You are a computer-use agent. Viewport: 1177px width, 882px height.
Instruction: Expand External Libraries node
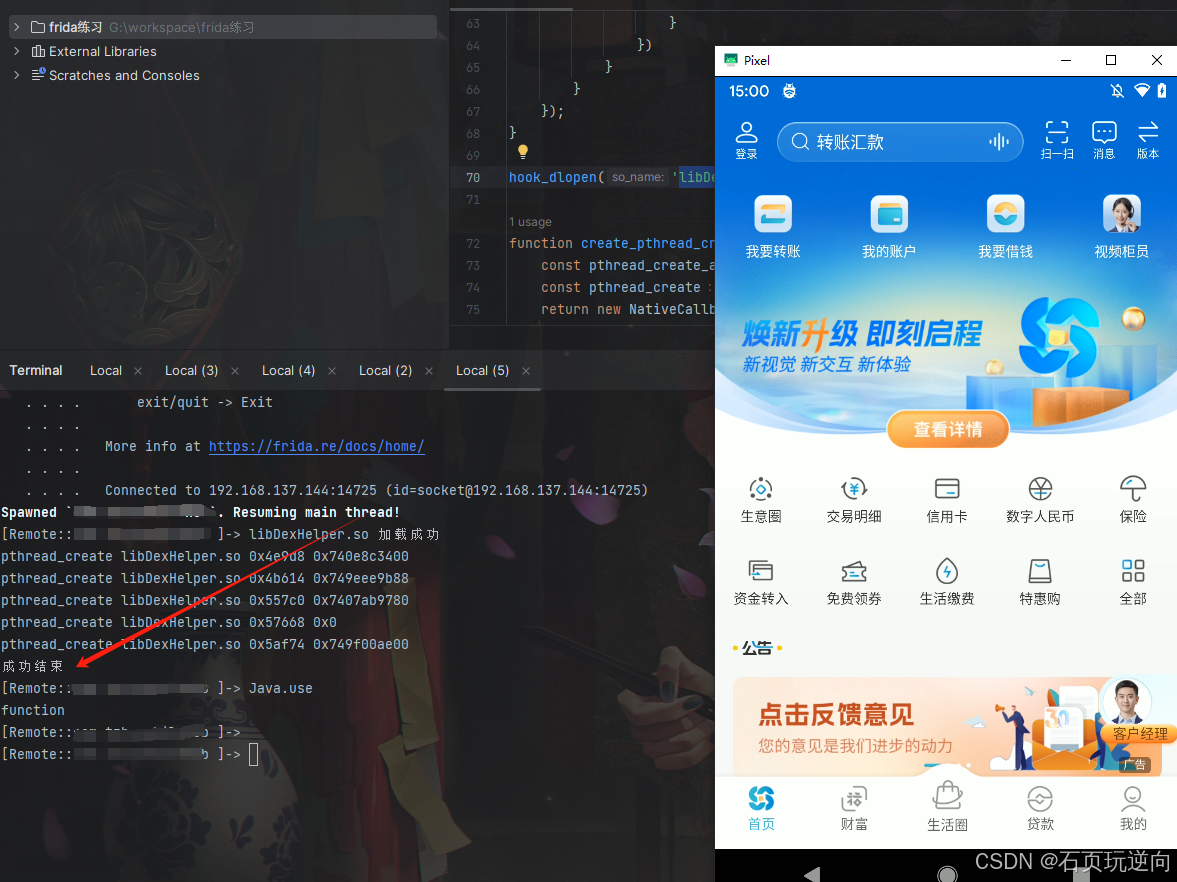tap(17, 51)
